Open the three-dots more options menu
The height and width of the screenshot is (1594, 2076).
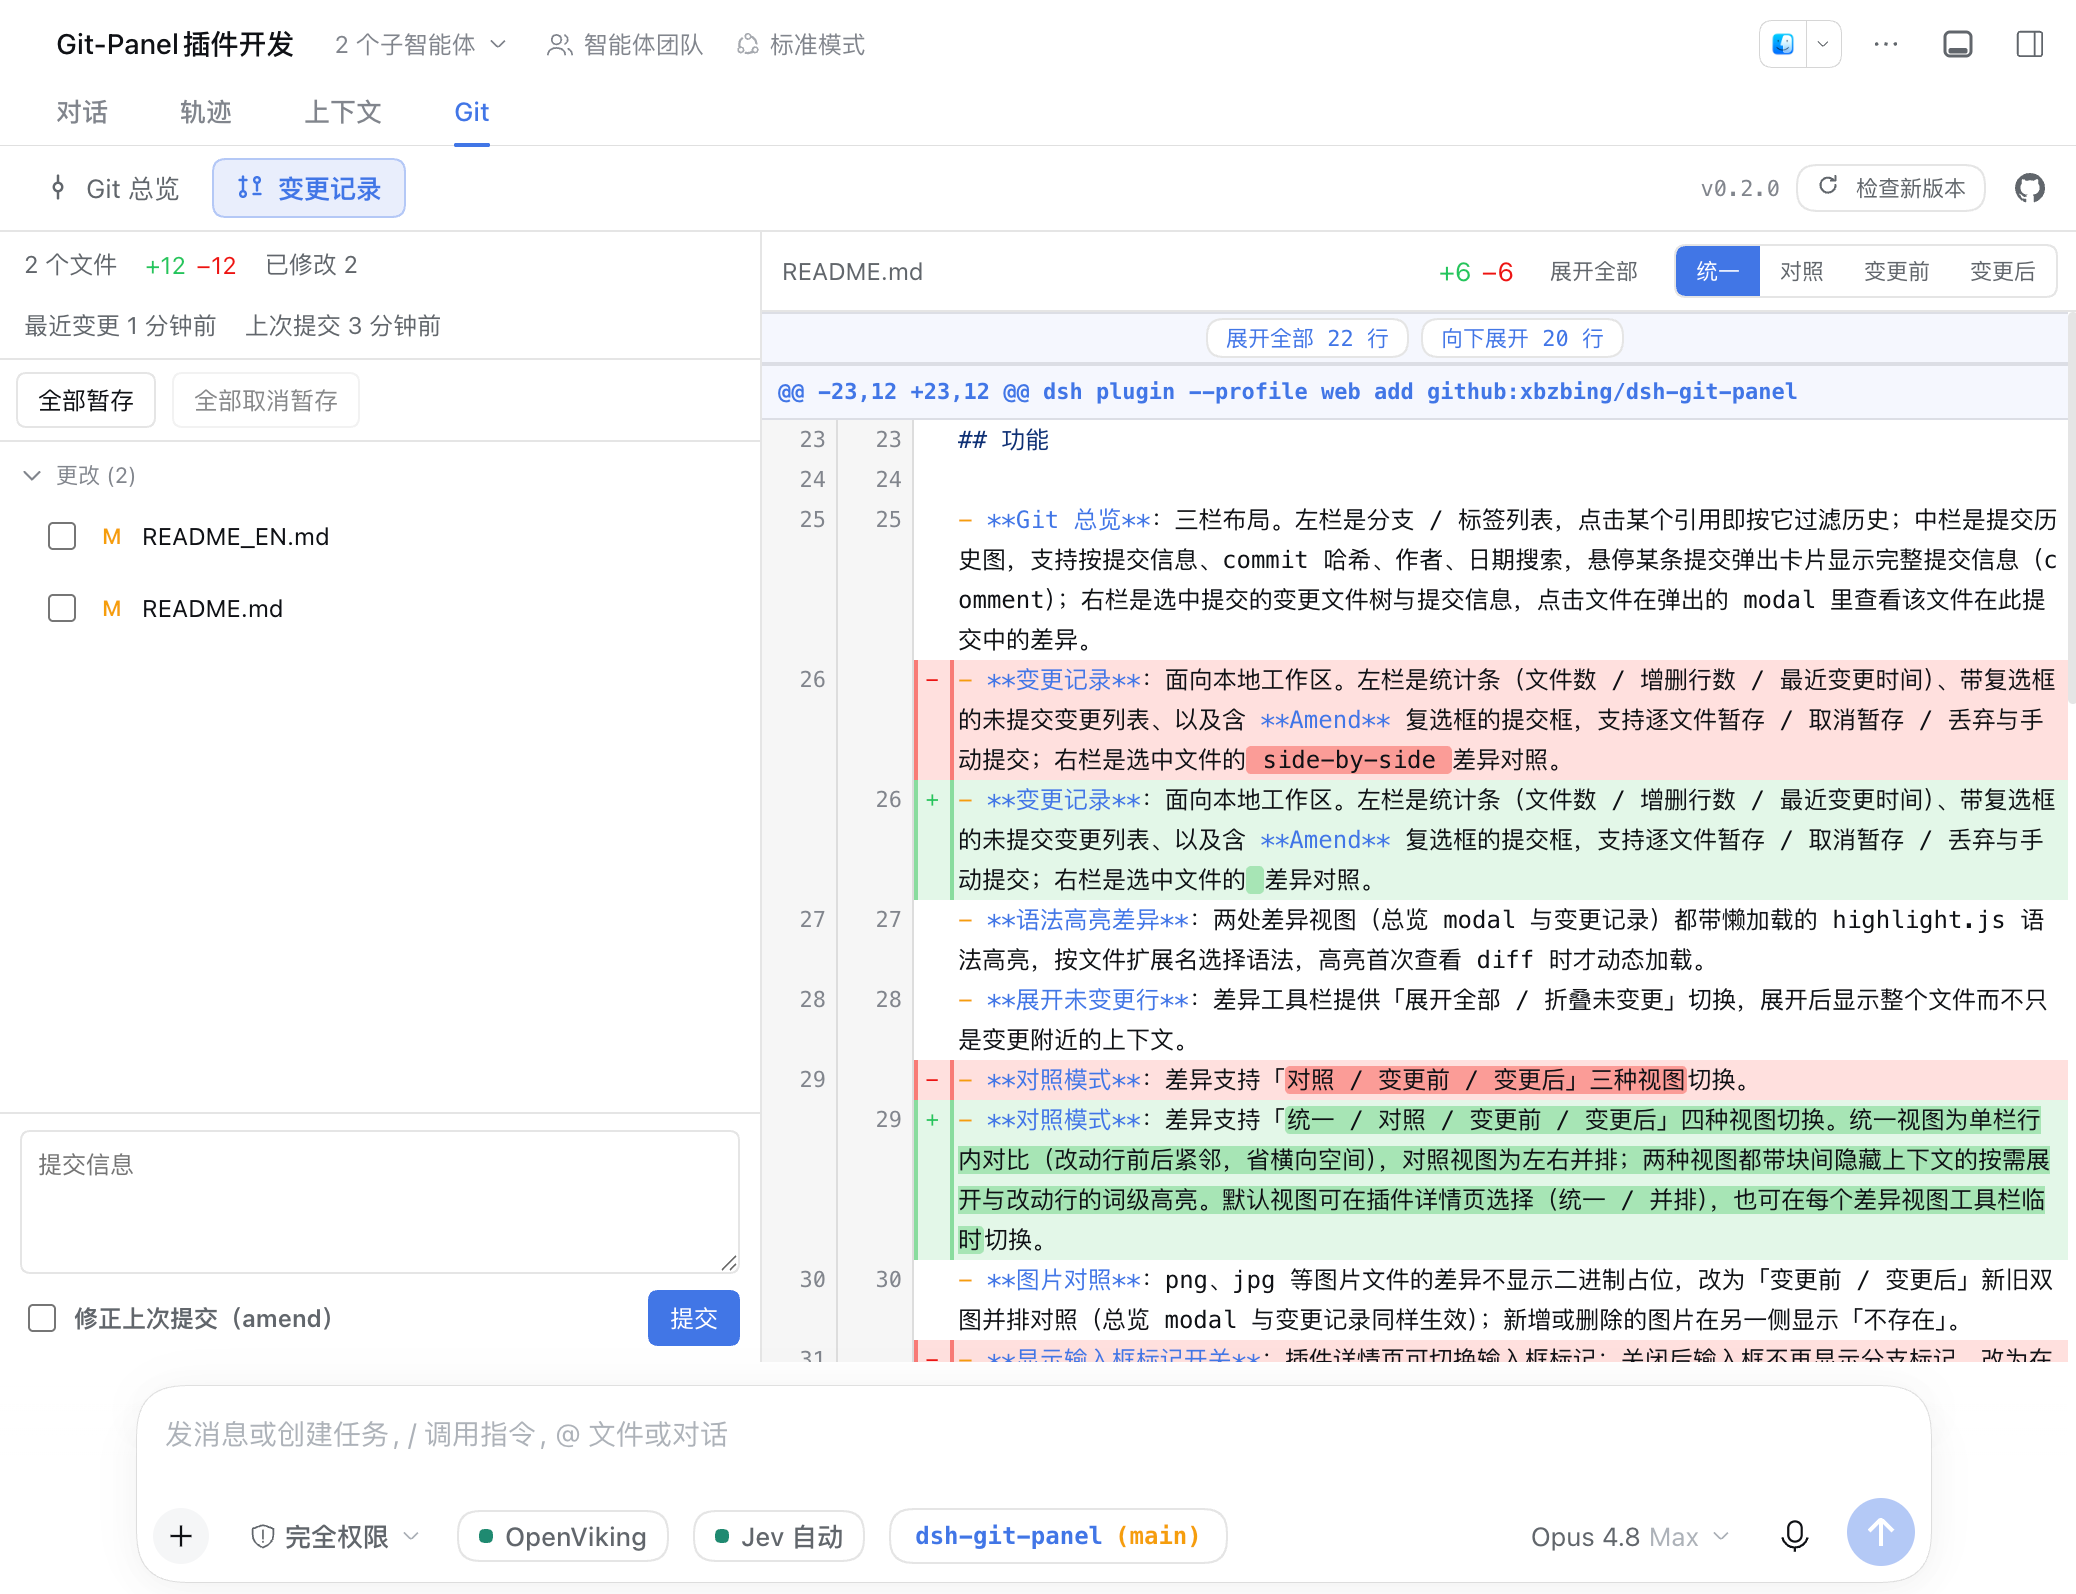pyautogui.click(x=1886, y=44)
